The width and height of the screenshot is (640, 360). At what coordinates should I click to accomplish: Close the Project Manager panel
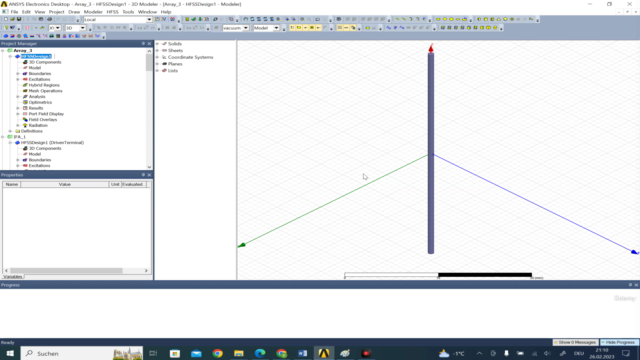pos(149,43)
